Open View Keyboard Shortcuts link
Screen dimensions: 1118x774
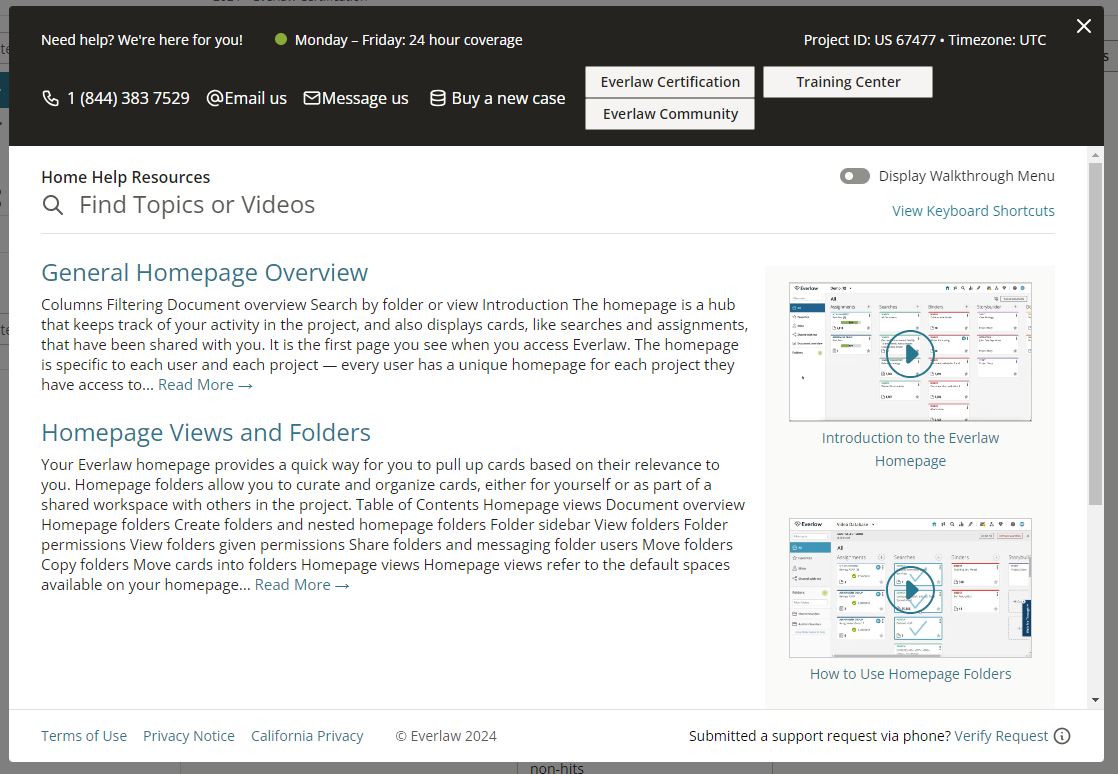tap(973, 211)
